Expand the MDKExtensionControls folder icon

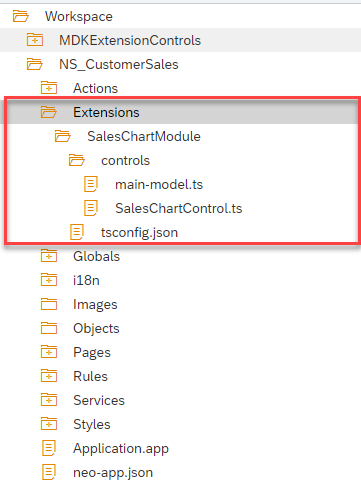click(35, 40)
